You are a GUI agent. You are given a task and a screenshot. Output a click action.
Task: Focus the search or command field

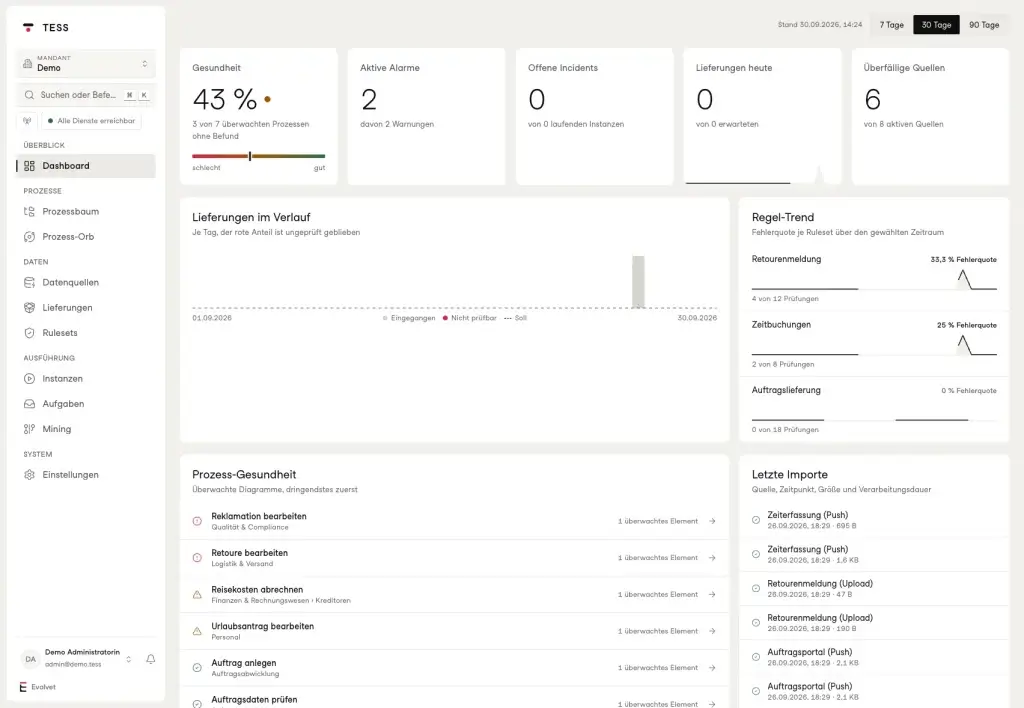tap(86, 95)
